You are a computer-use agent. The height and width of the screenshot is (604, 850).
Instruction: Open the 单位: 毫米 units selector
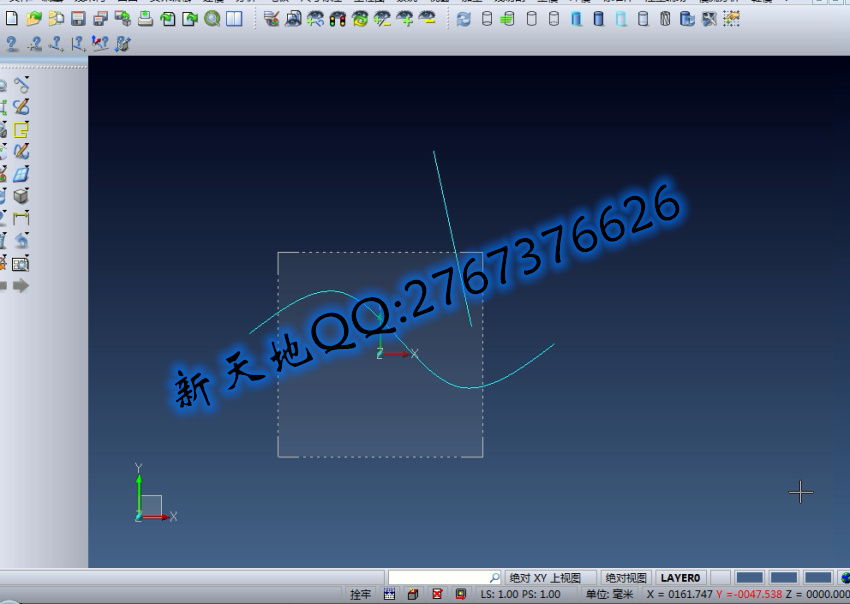(609, 594)
